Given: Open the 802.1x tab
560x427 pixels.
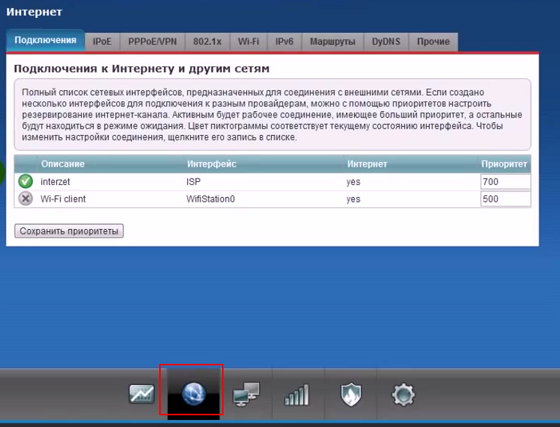Looking at the screenshot, I should coord(207,42).
